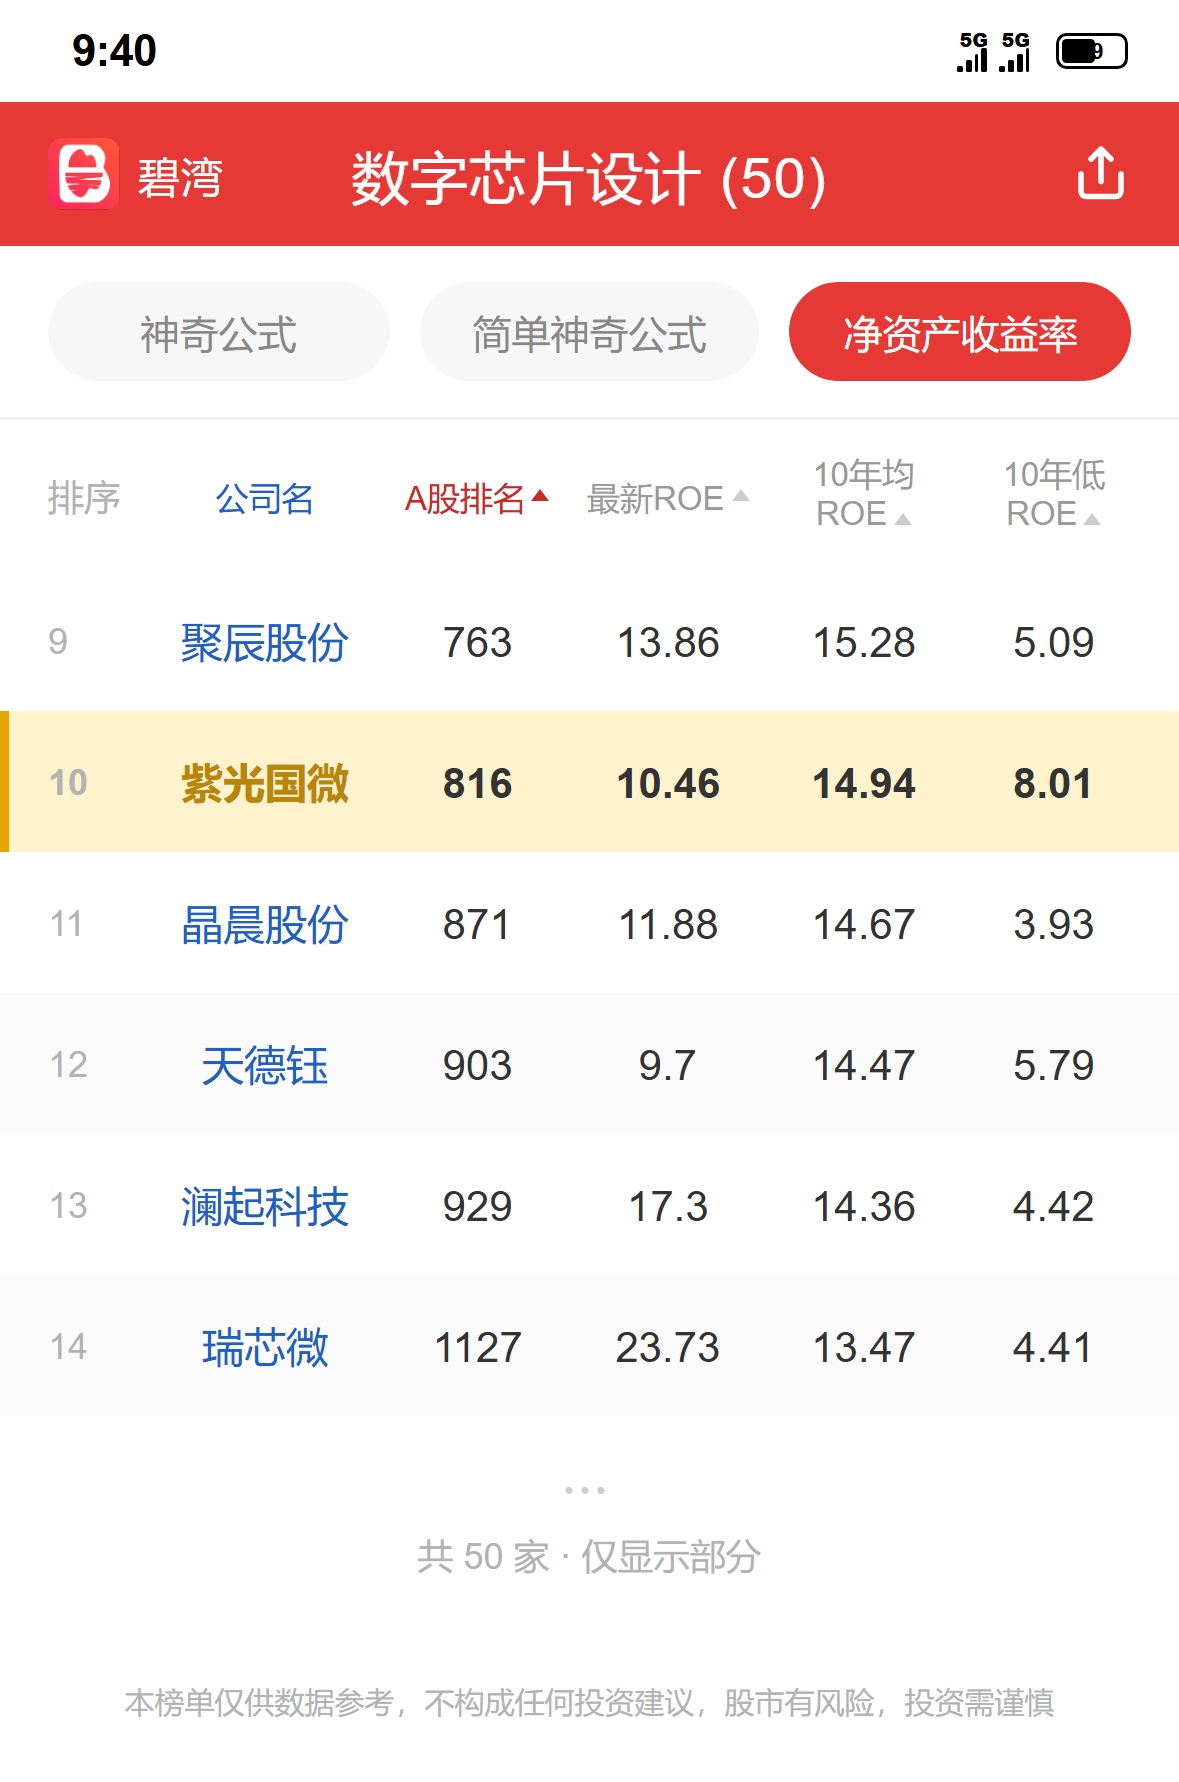Click A-share rank value 929
This screenshot has height=1782, width=1179.
[477, 1206]
